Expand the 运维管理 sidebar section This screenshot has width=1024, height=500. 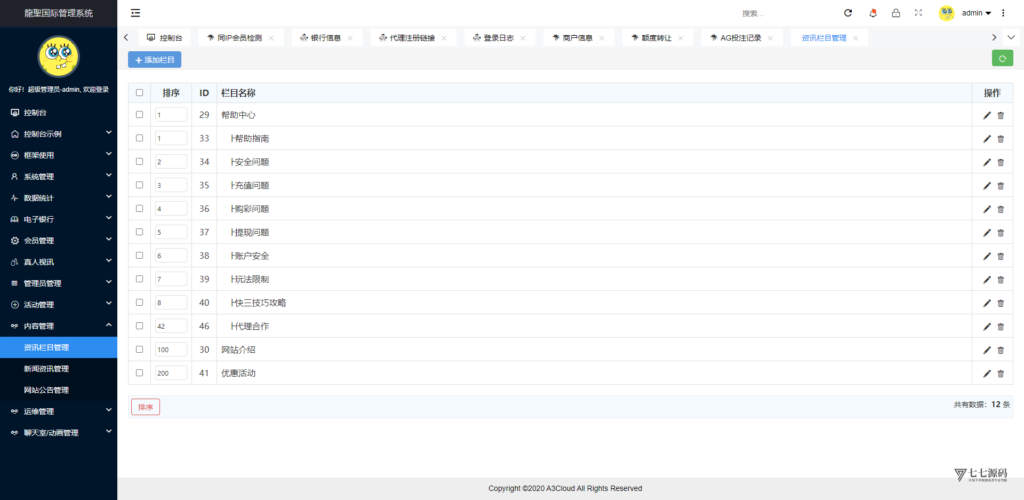click(x=58, y=411)
